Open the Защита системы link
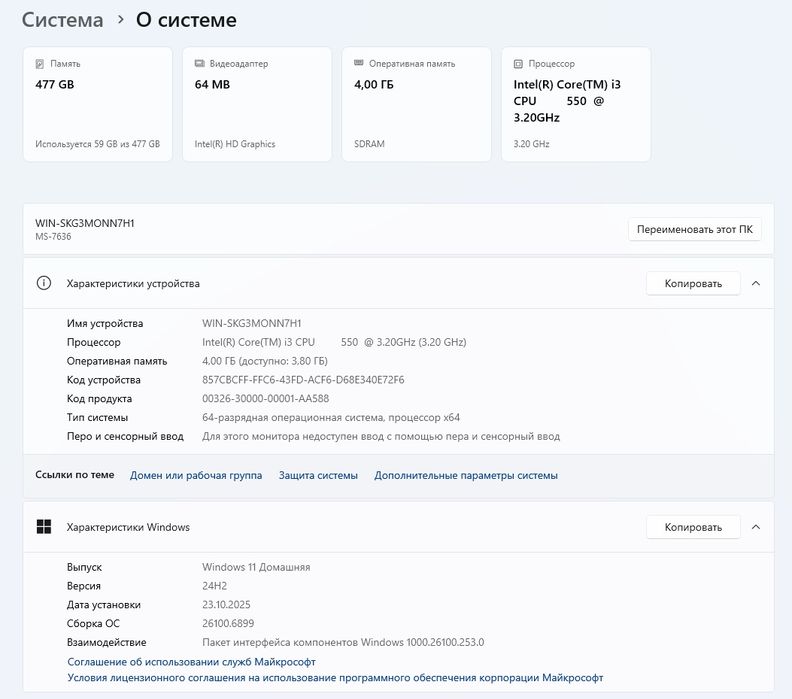792x699 pixels. click(x=318, y=476)
